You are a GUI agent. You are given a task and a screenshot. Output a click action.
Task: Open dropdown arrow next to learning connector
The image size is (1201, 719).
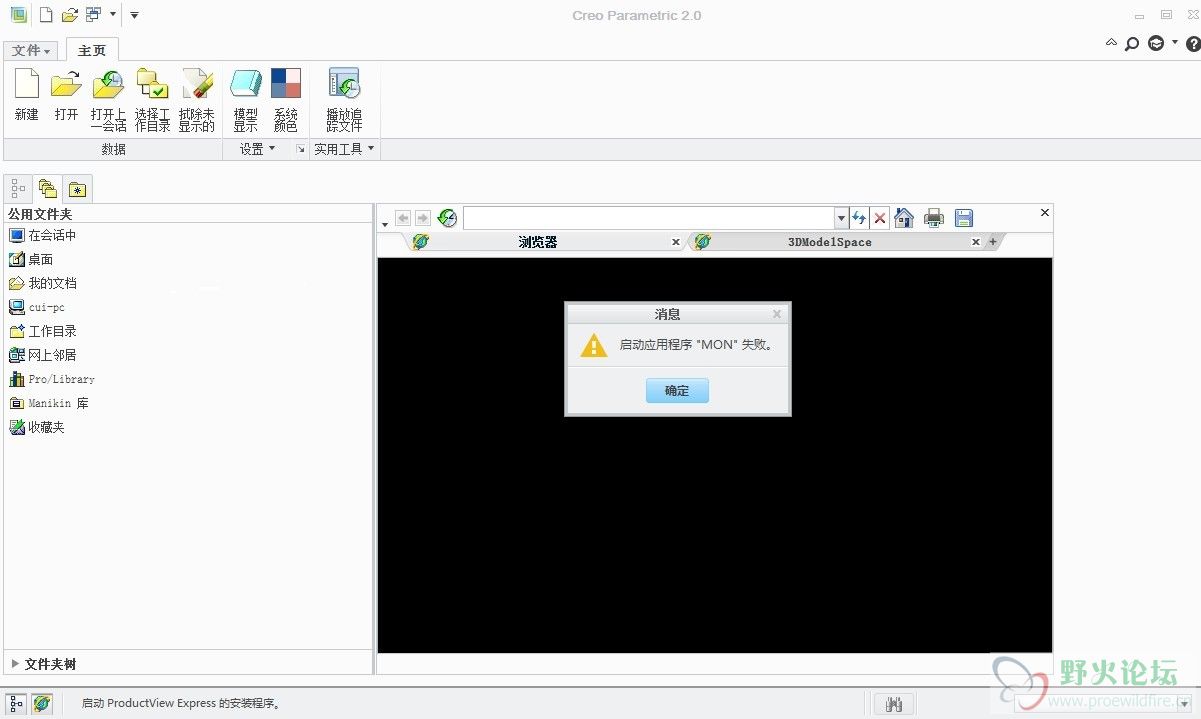pos(1175,43)
